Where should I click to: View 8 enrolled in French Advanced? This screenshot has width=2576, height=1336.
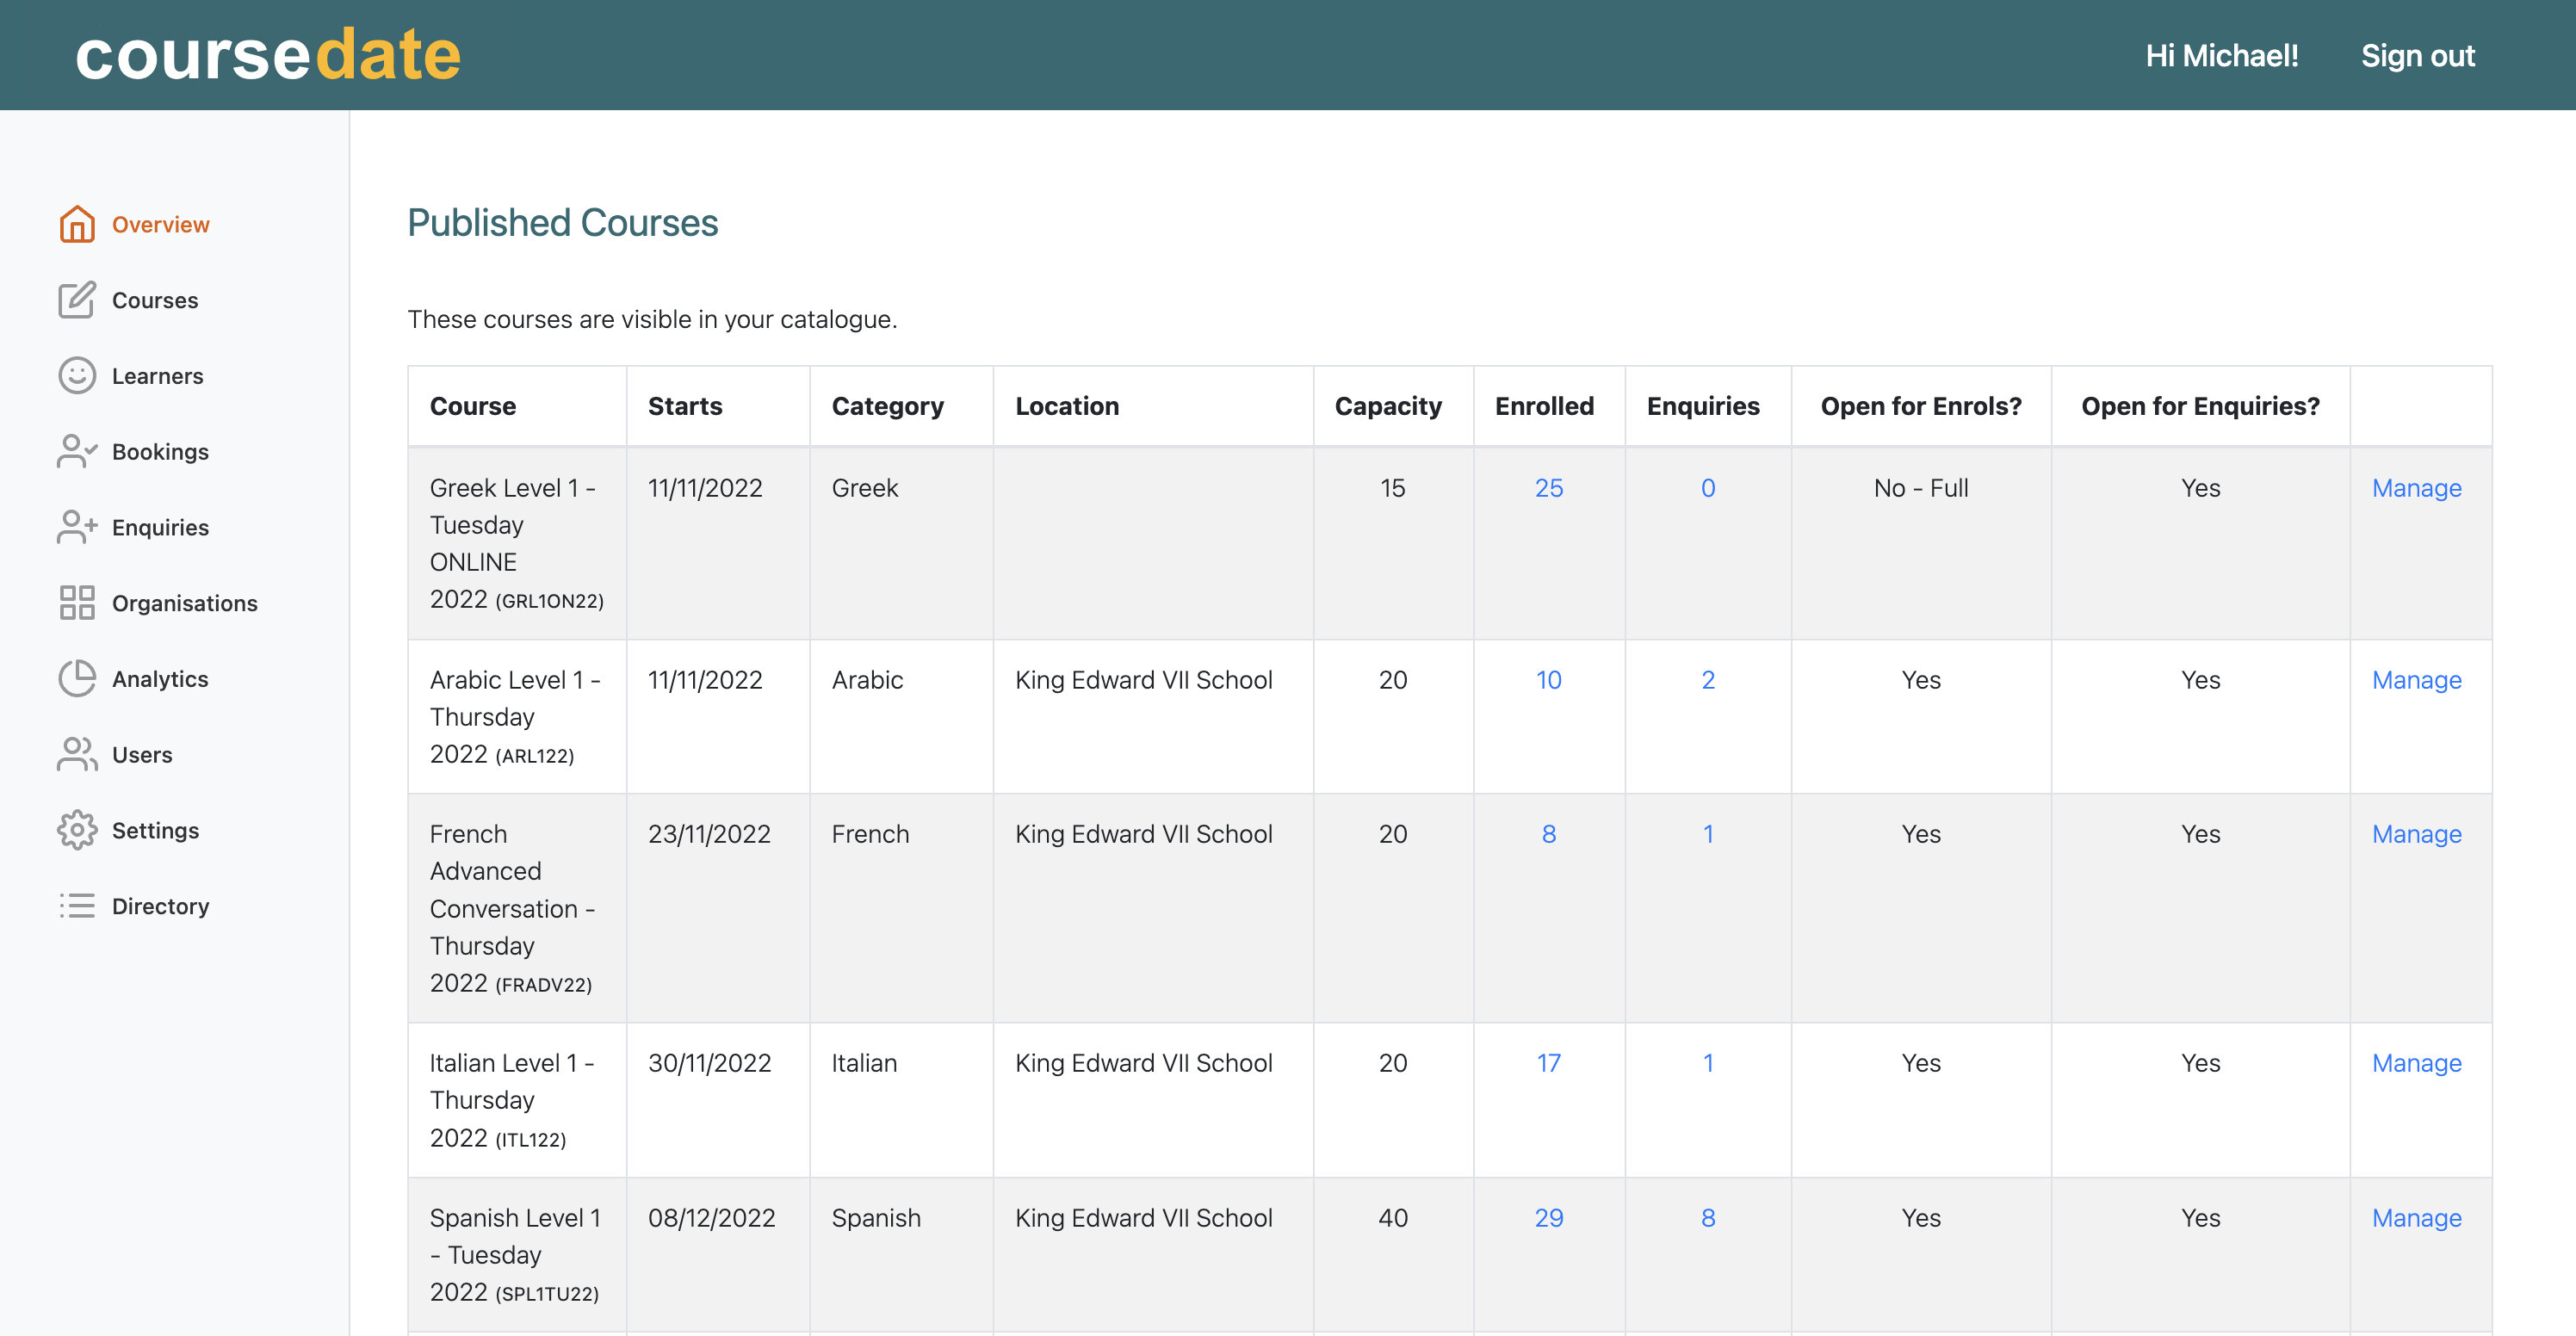(x=1548, y=834)
